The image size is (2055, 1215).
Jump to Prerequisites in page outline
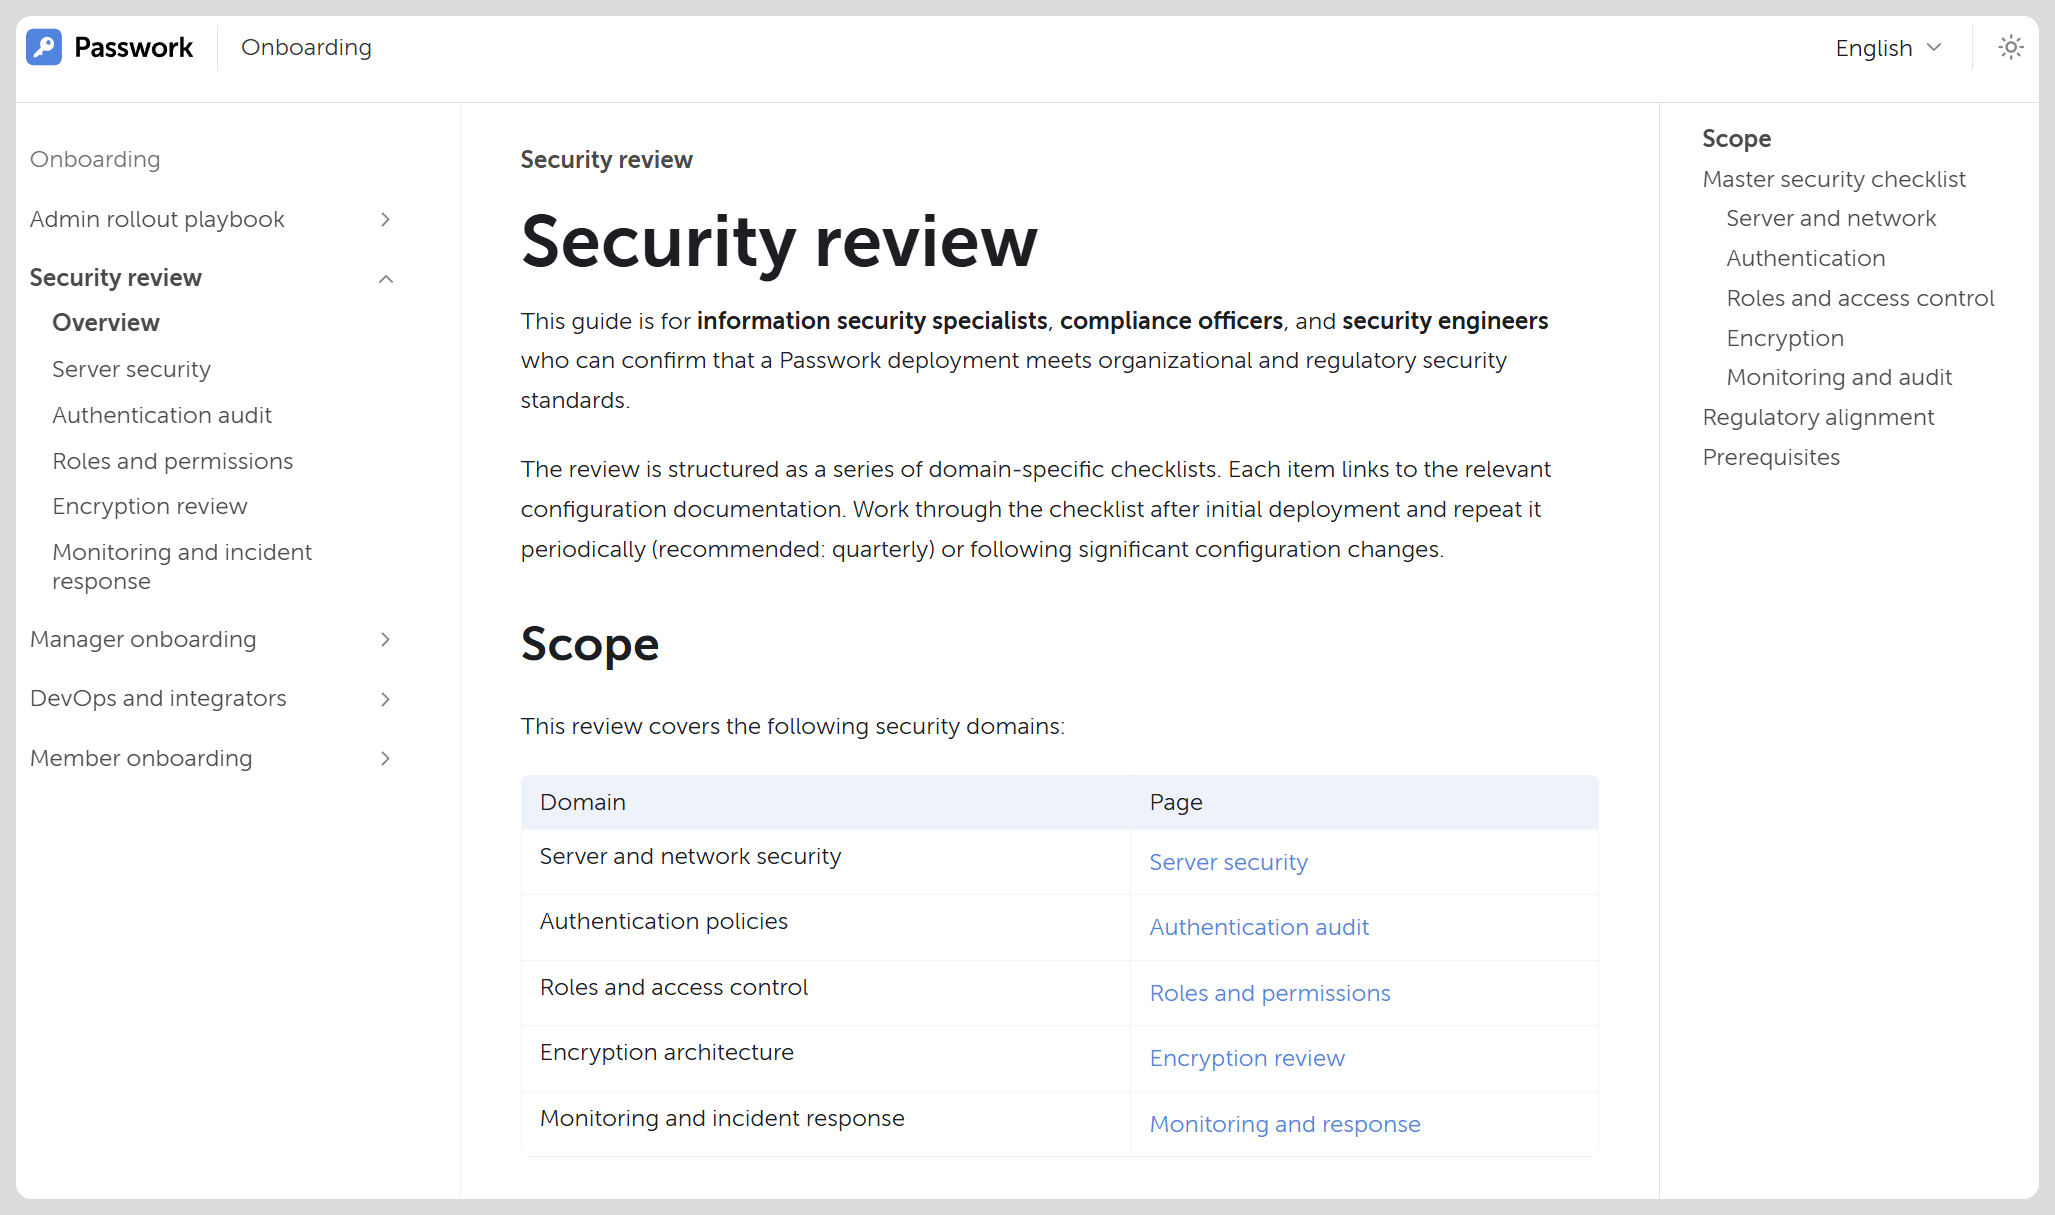click(x=1771, y=457)
